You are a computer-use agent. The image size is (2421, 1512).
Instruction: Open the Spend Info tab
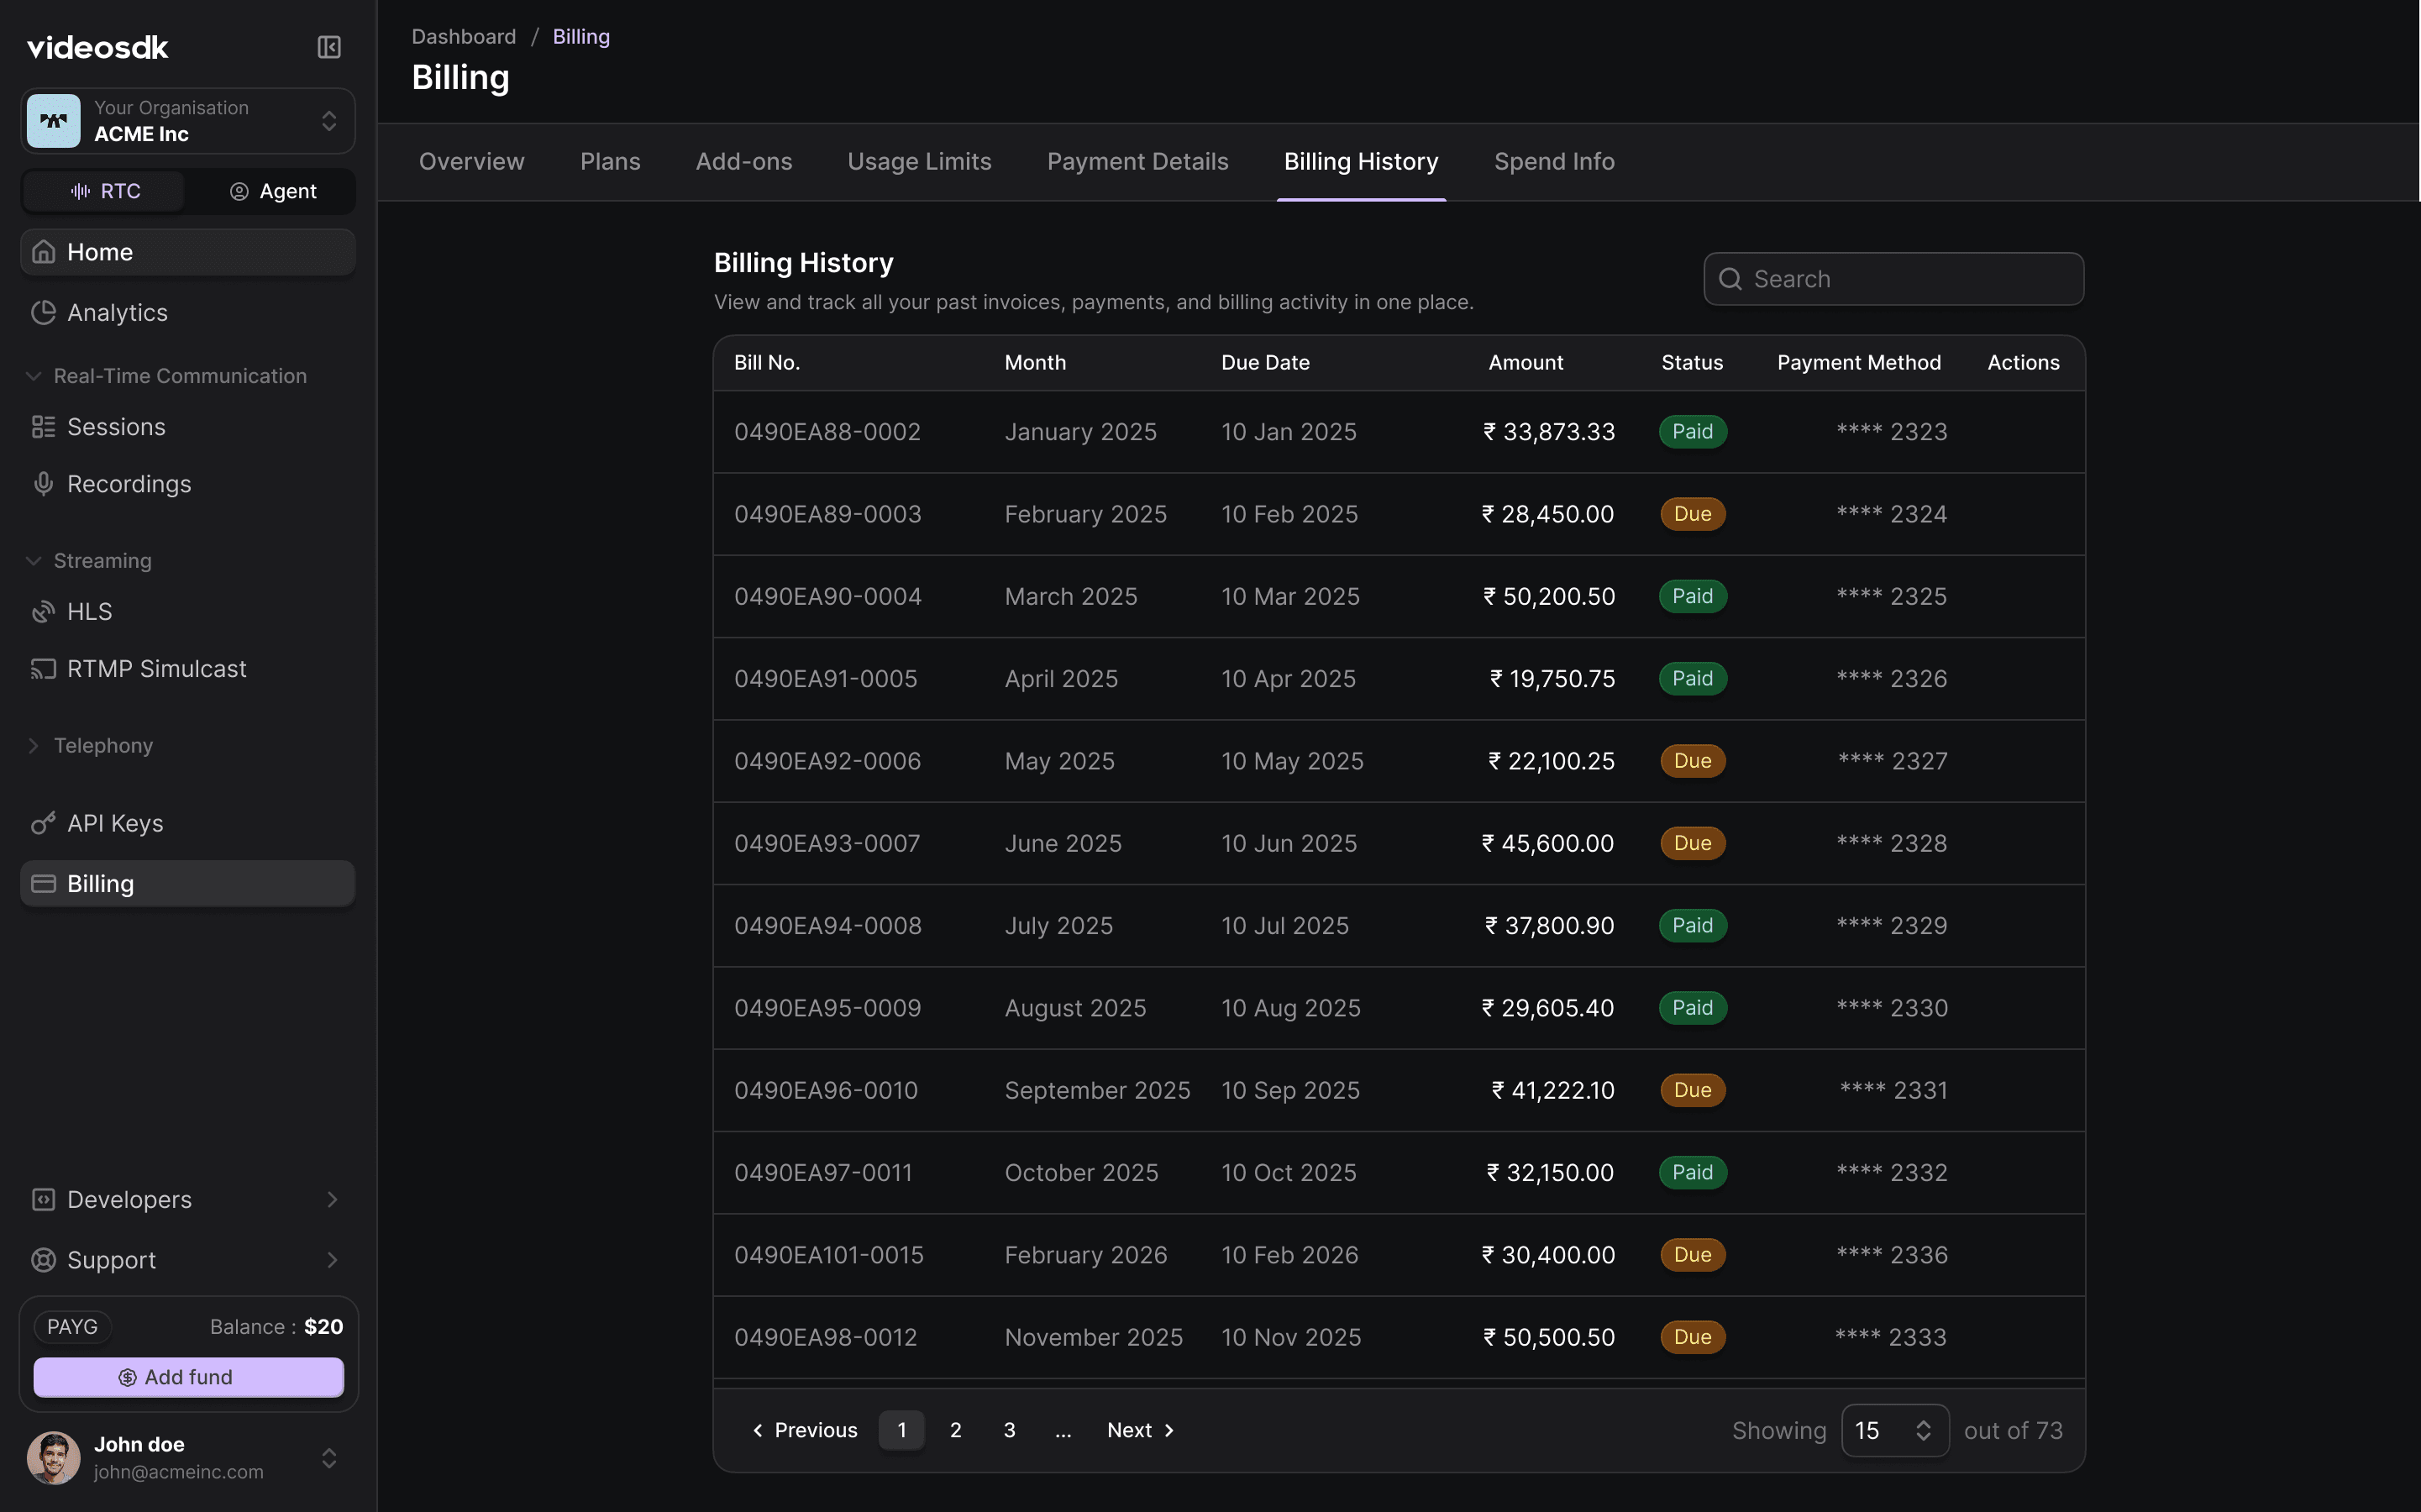click(x=1553, y=161)
